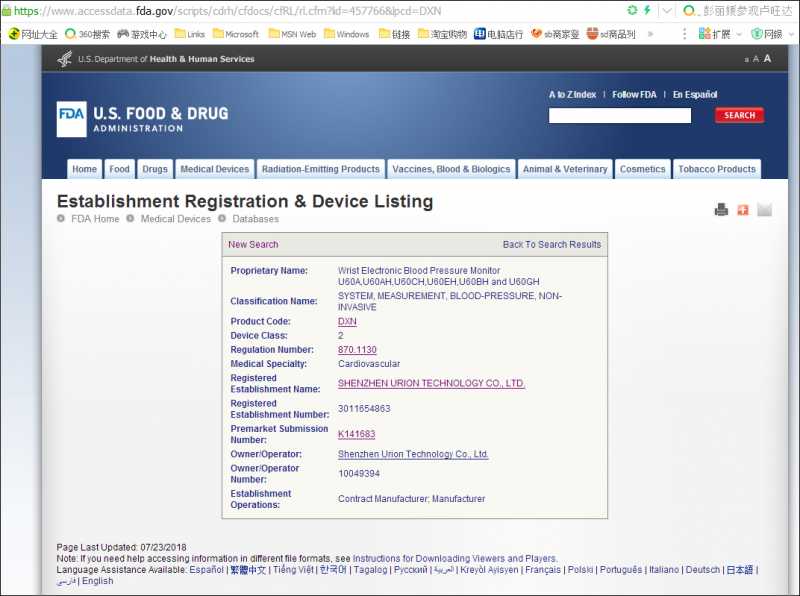Click the FDA Home breadcrumb
Image resolution: width=800 pixels, height=596 pixels.
click(95, 219)
